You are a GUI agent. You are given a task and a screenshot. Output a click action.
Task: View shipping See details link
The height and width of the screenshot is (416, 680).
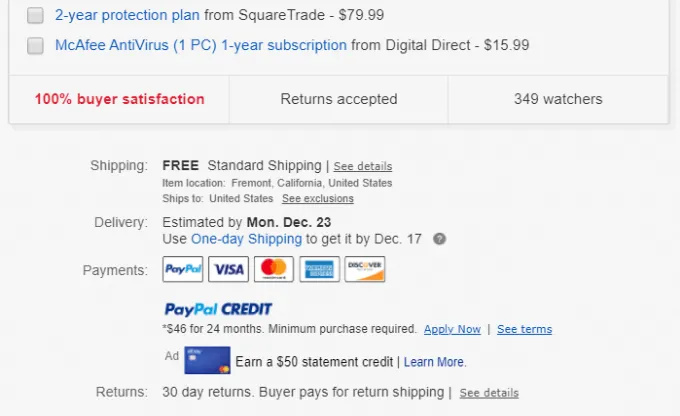click(363, 166)
